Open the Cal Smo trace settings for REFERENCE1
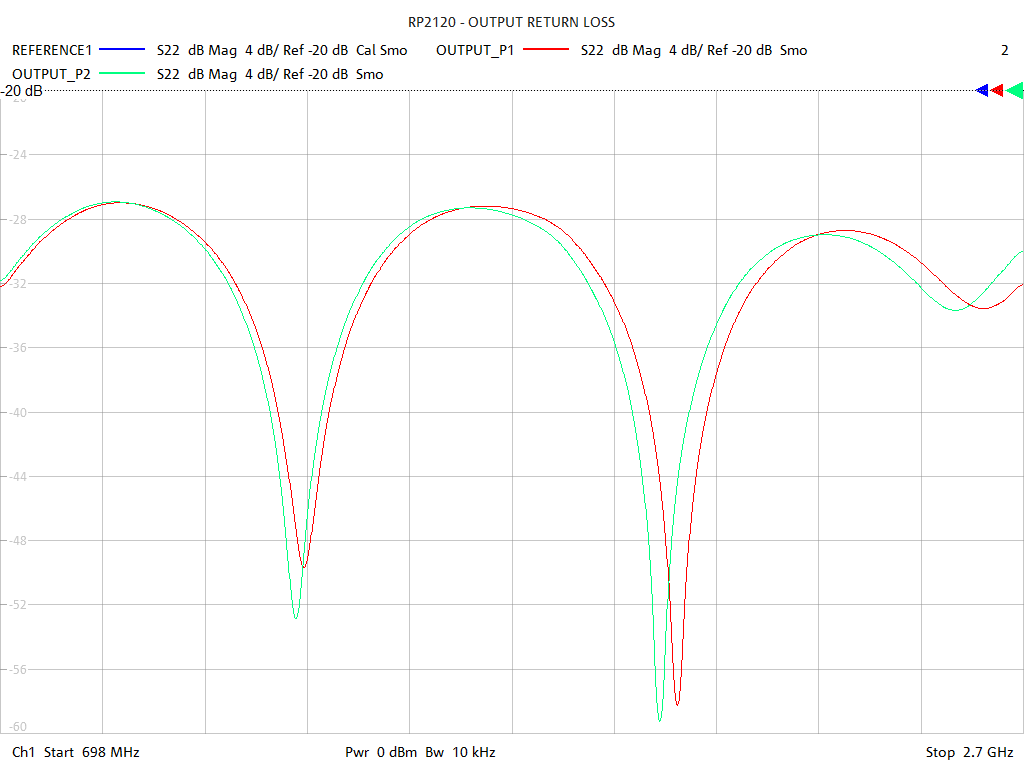 (x=383, y=50)
